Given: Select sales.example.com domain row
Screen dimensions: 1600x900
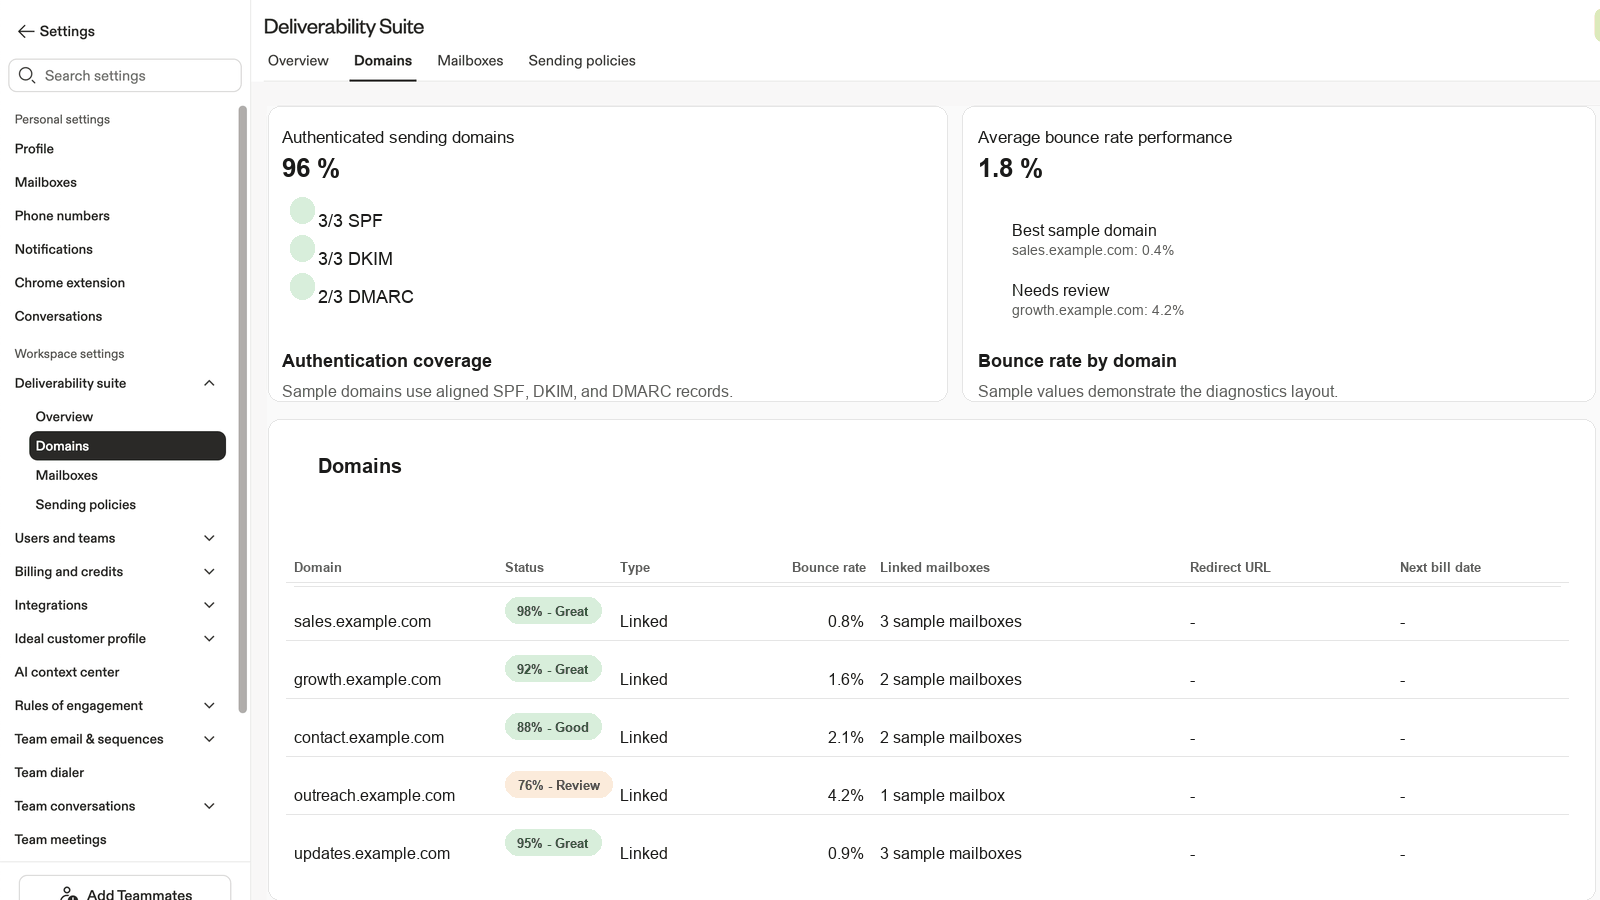Looking at the screenshot, I should click(x=927, y=614).
